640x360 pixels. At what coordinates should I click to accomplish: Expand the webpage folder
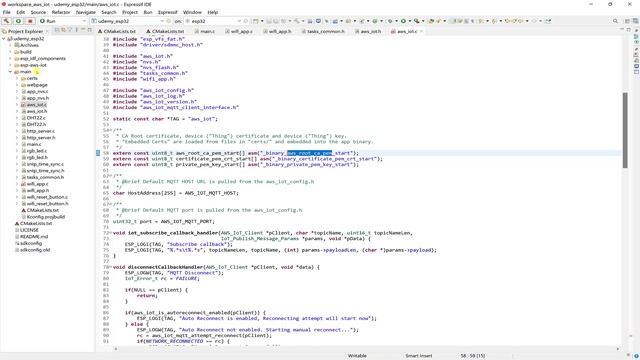click(x=17, y=85)
